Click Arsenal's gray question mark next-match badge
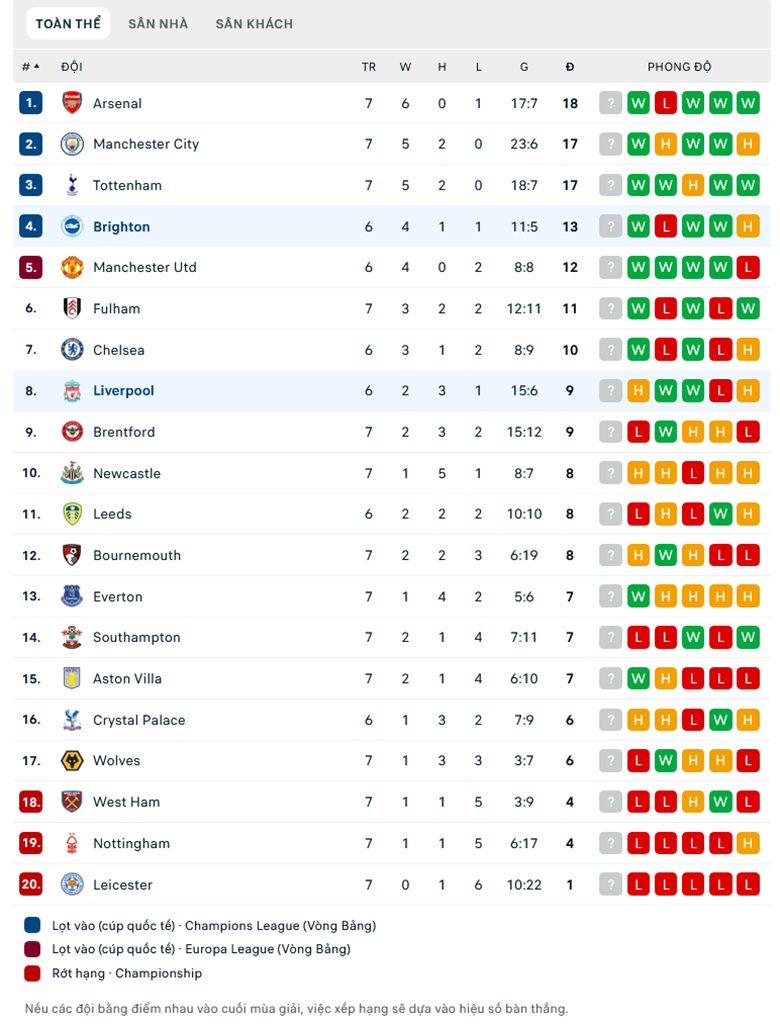This screenshot has height=1025, width=780. [x=611, y=103]
